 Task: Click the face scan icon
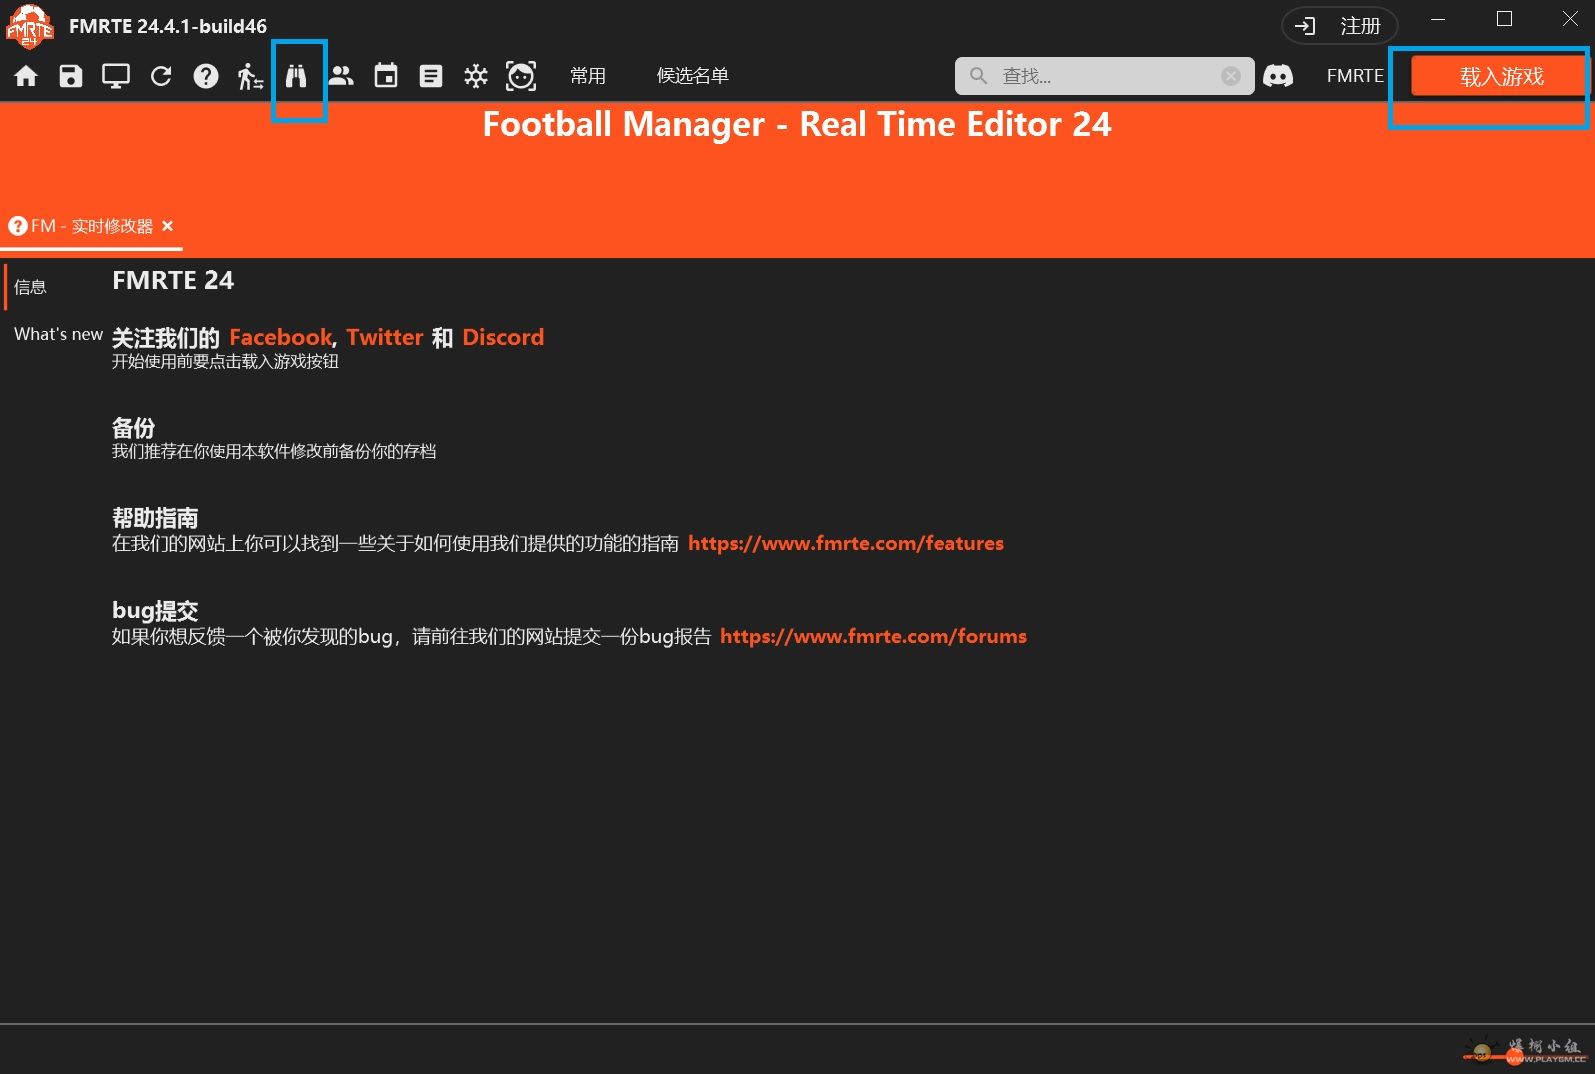pyautogui.click(x=521, y=76)
